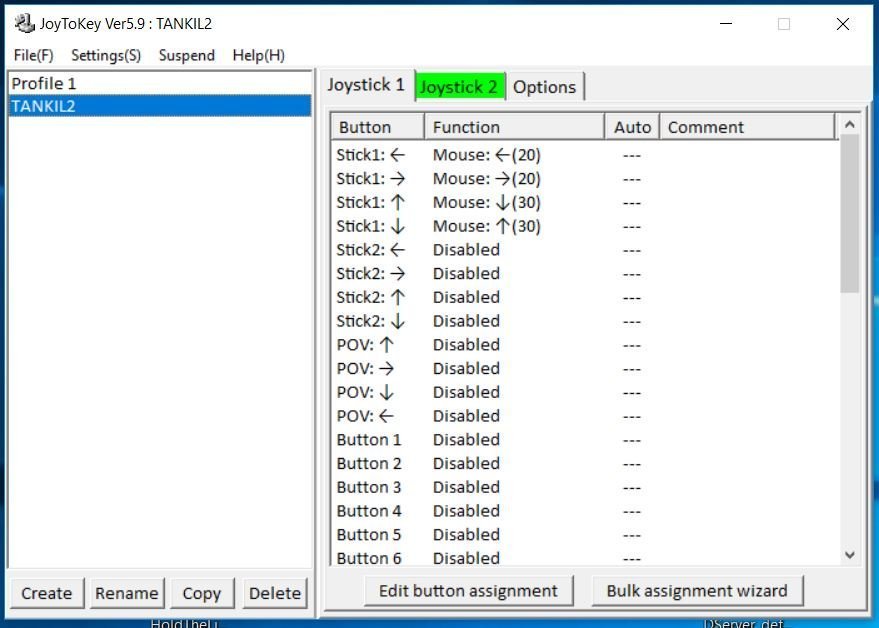Click the Rename profile button
Screen dimensions: 879x628
(x=127, y=593)
